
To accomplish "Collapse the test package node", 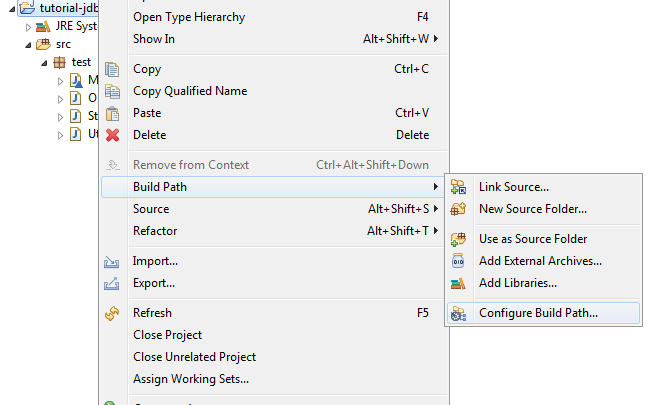I will (44, 63).
